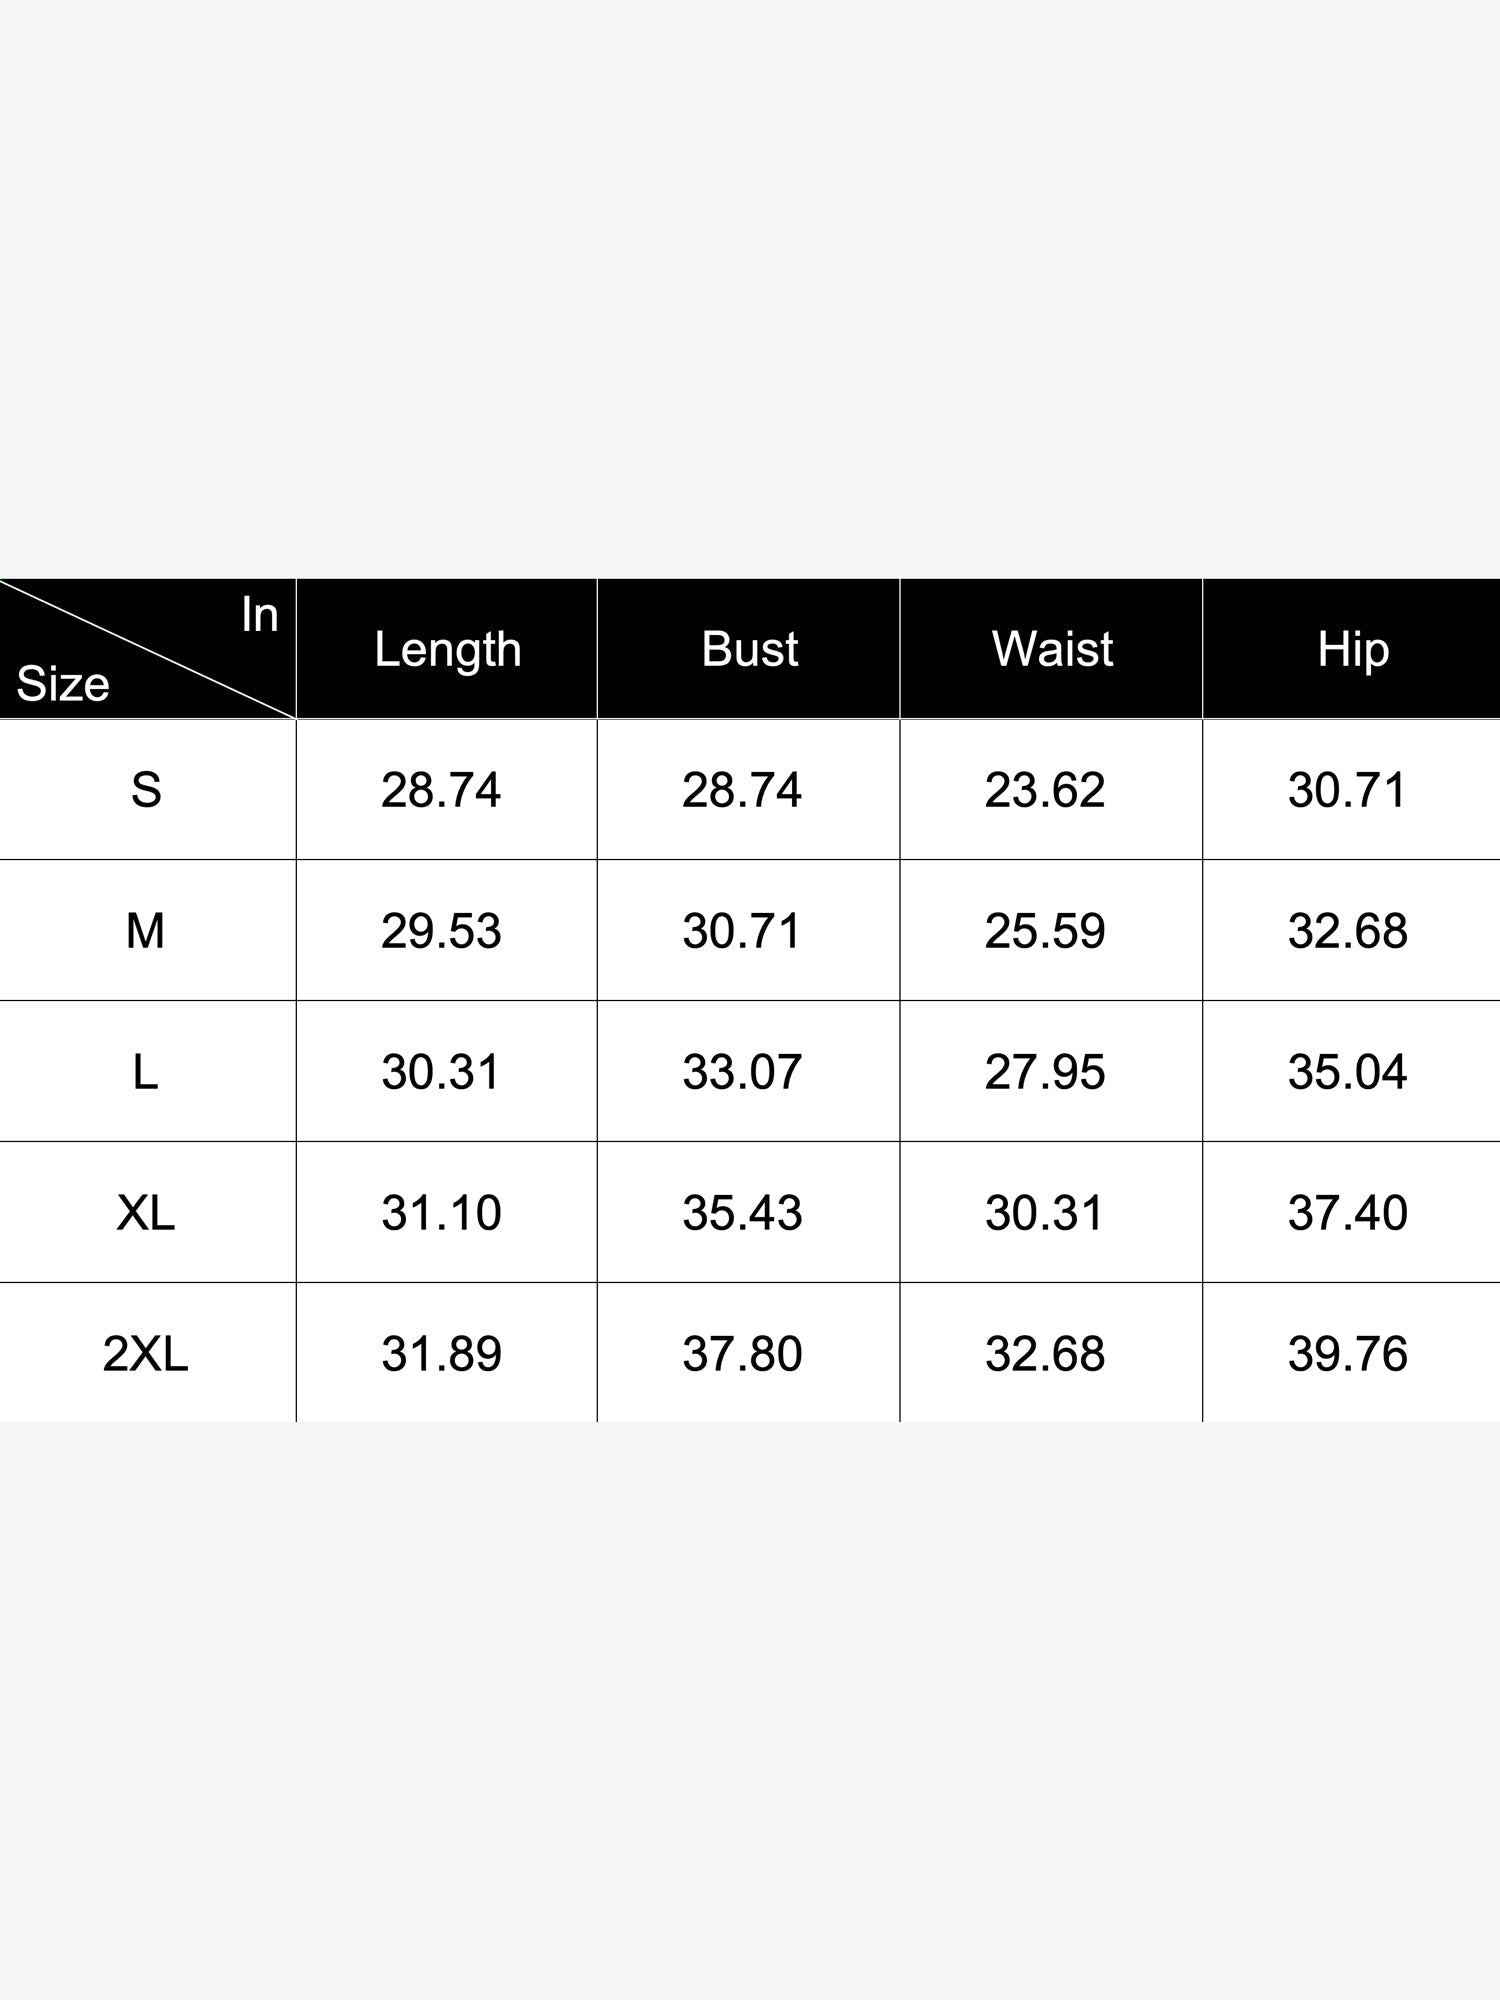Screen dimensions: 1500x2000
Task: Select the 2XL size row label
Action: coord(146,1354)
